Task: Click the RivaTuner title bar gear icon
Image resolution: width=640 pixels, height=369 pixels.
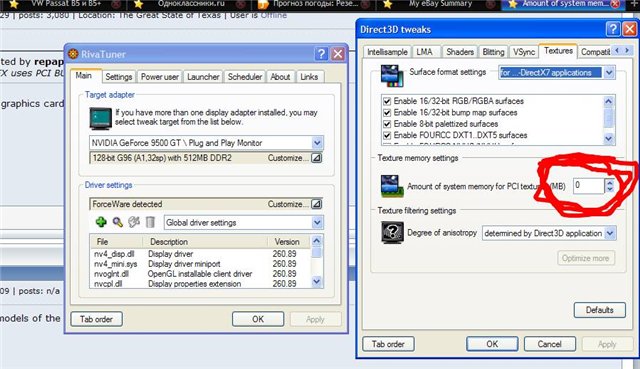Action: [x=73, y=54]
